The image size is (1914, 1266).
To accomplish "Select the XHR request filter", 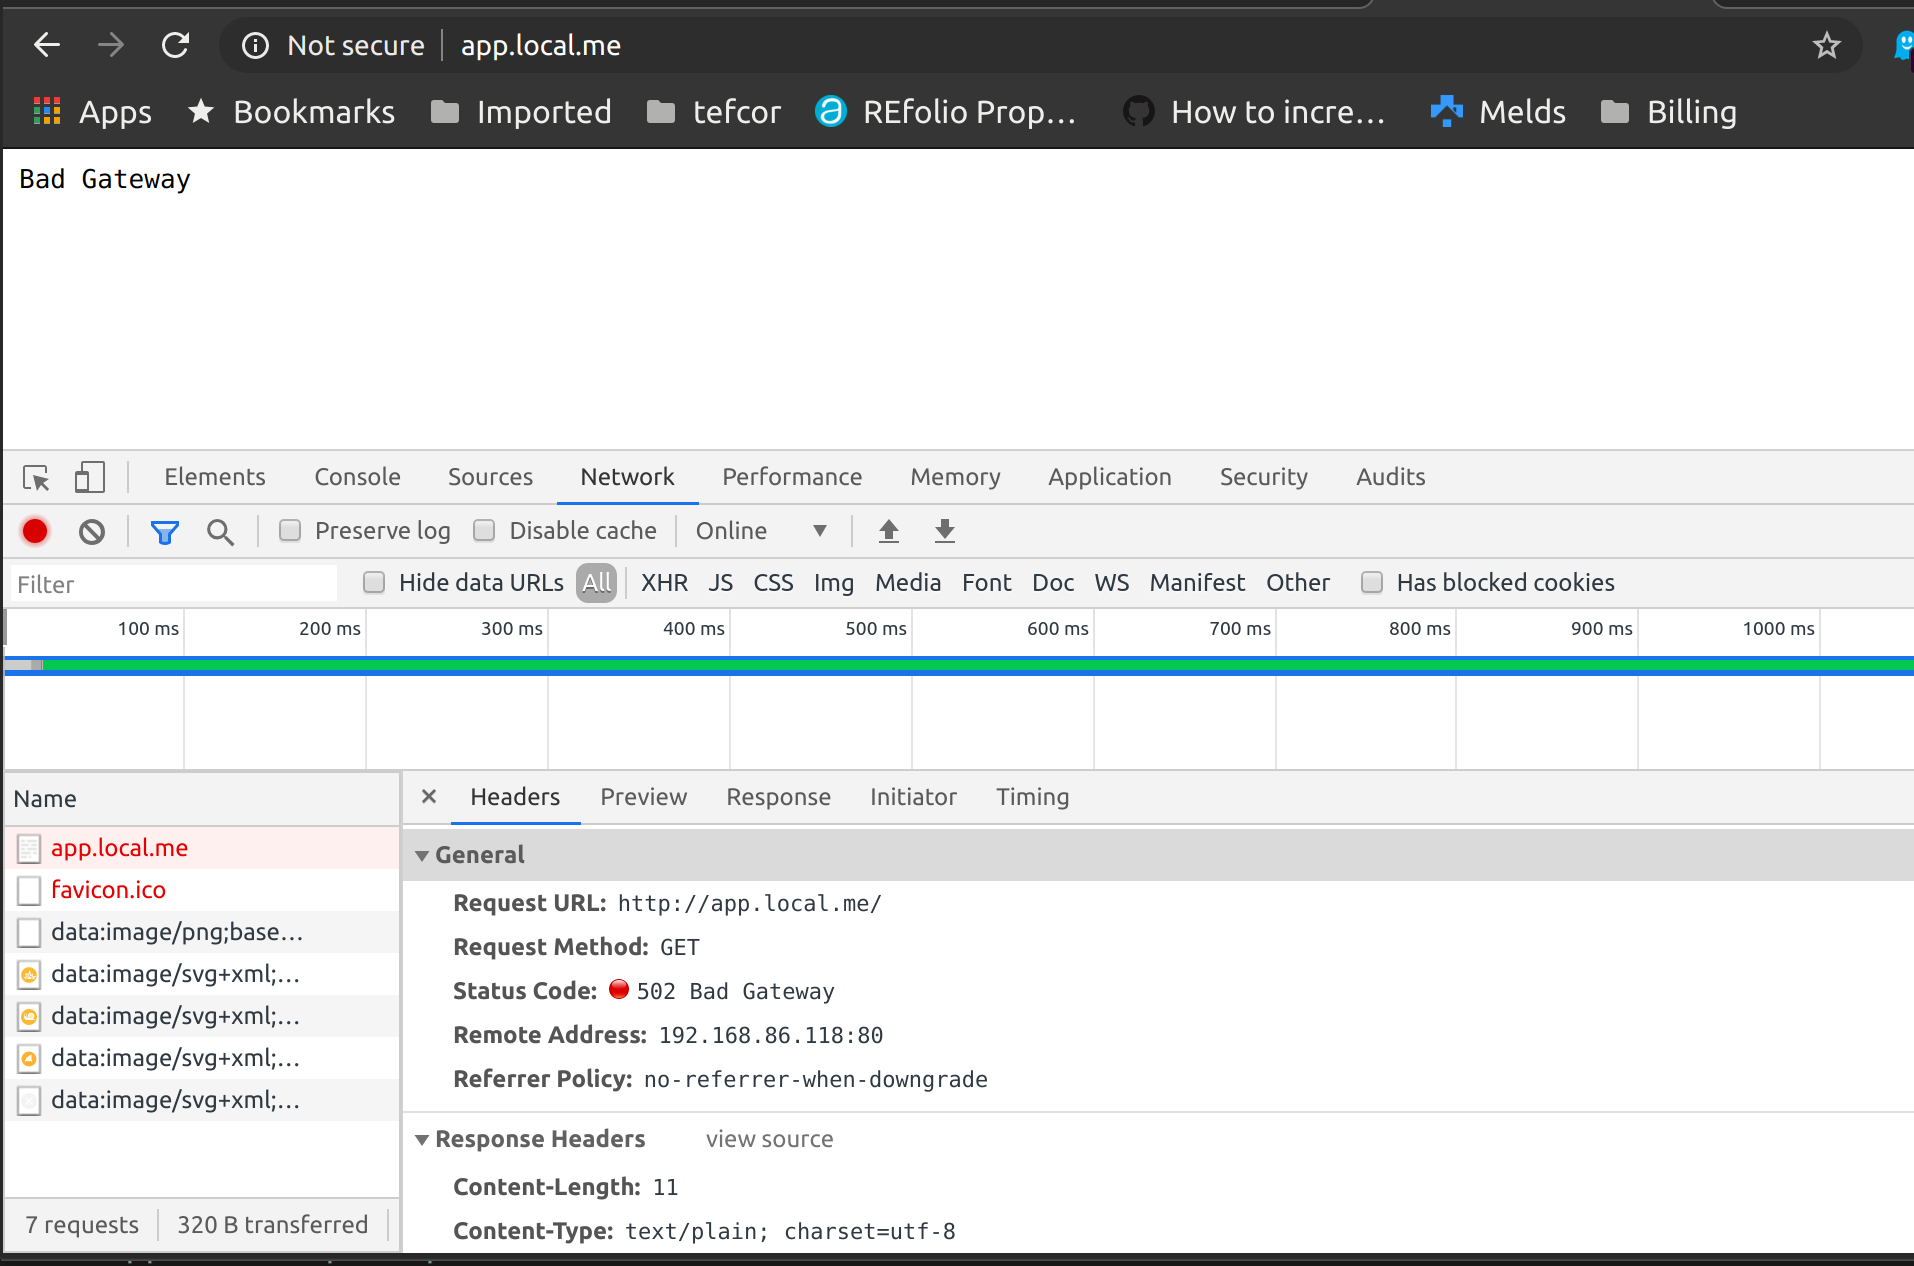I will pyautogui.click(x=664, y=582).
